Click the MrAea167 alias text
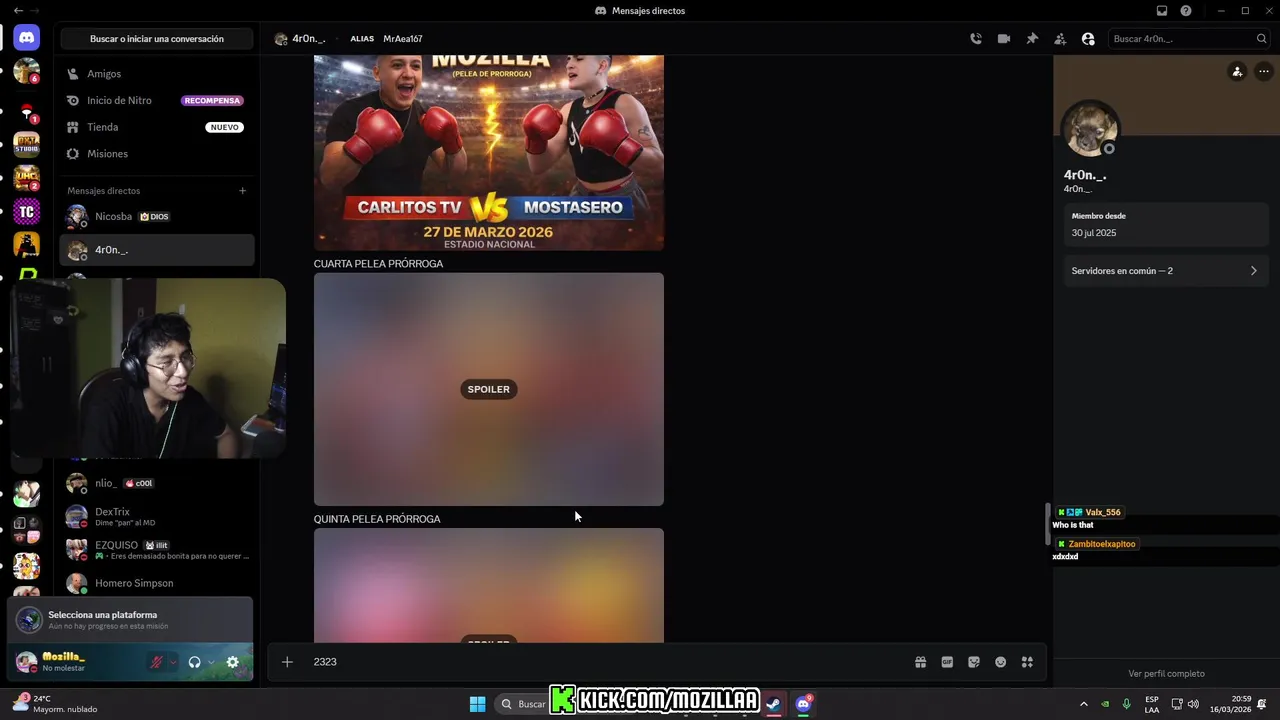This screenshot has height=720, width=1280. (403, 39)
